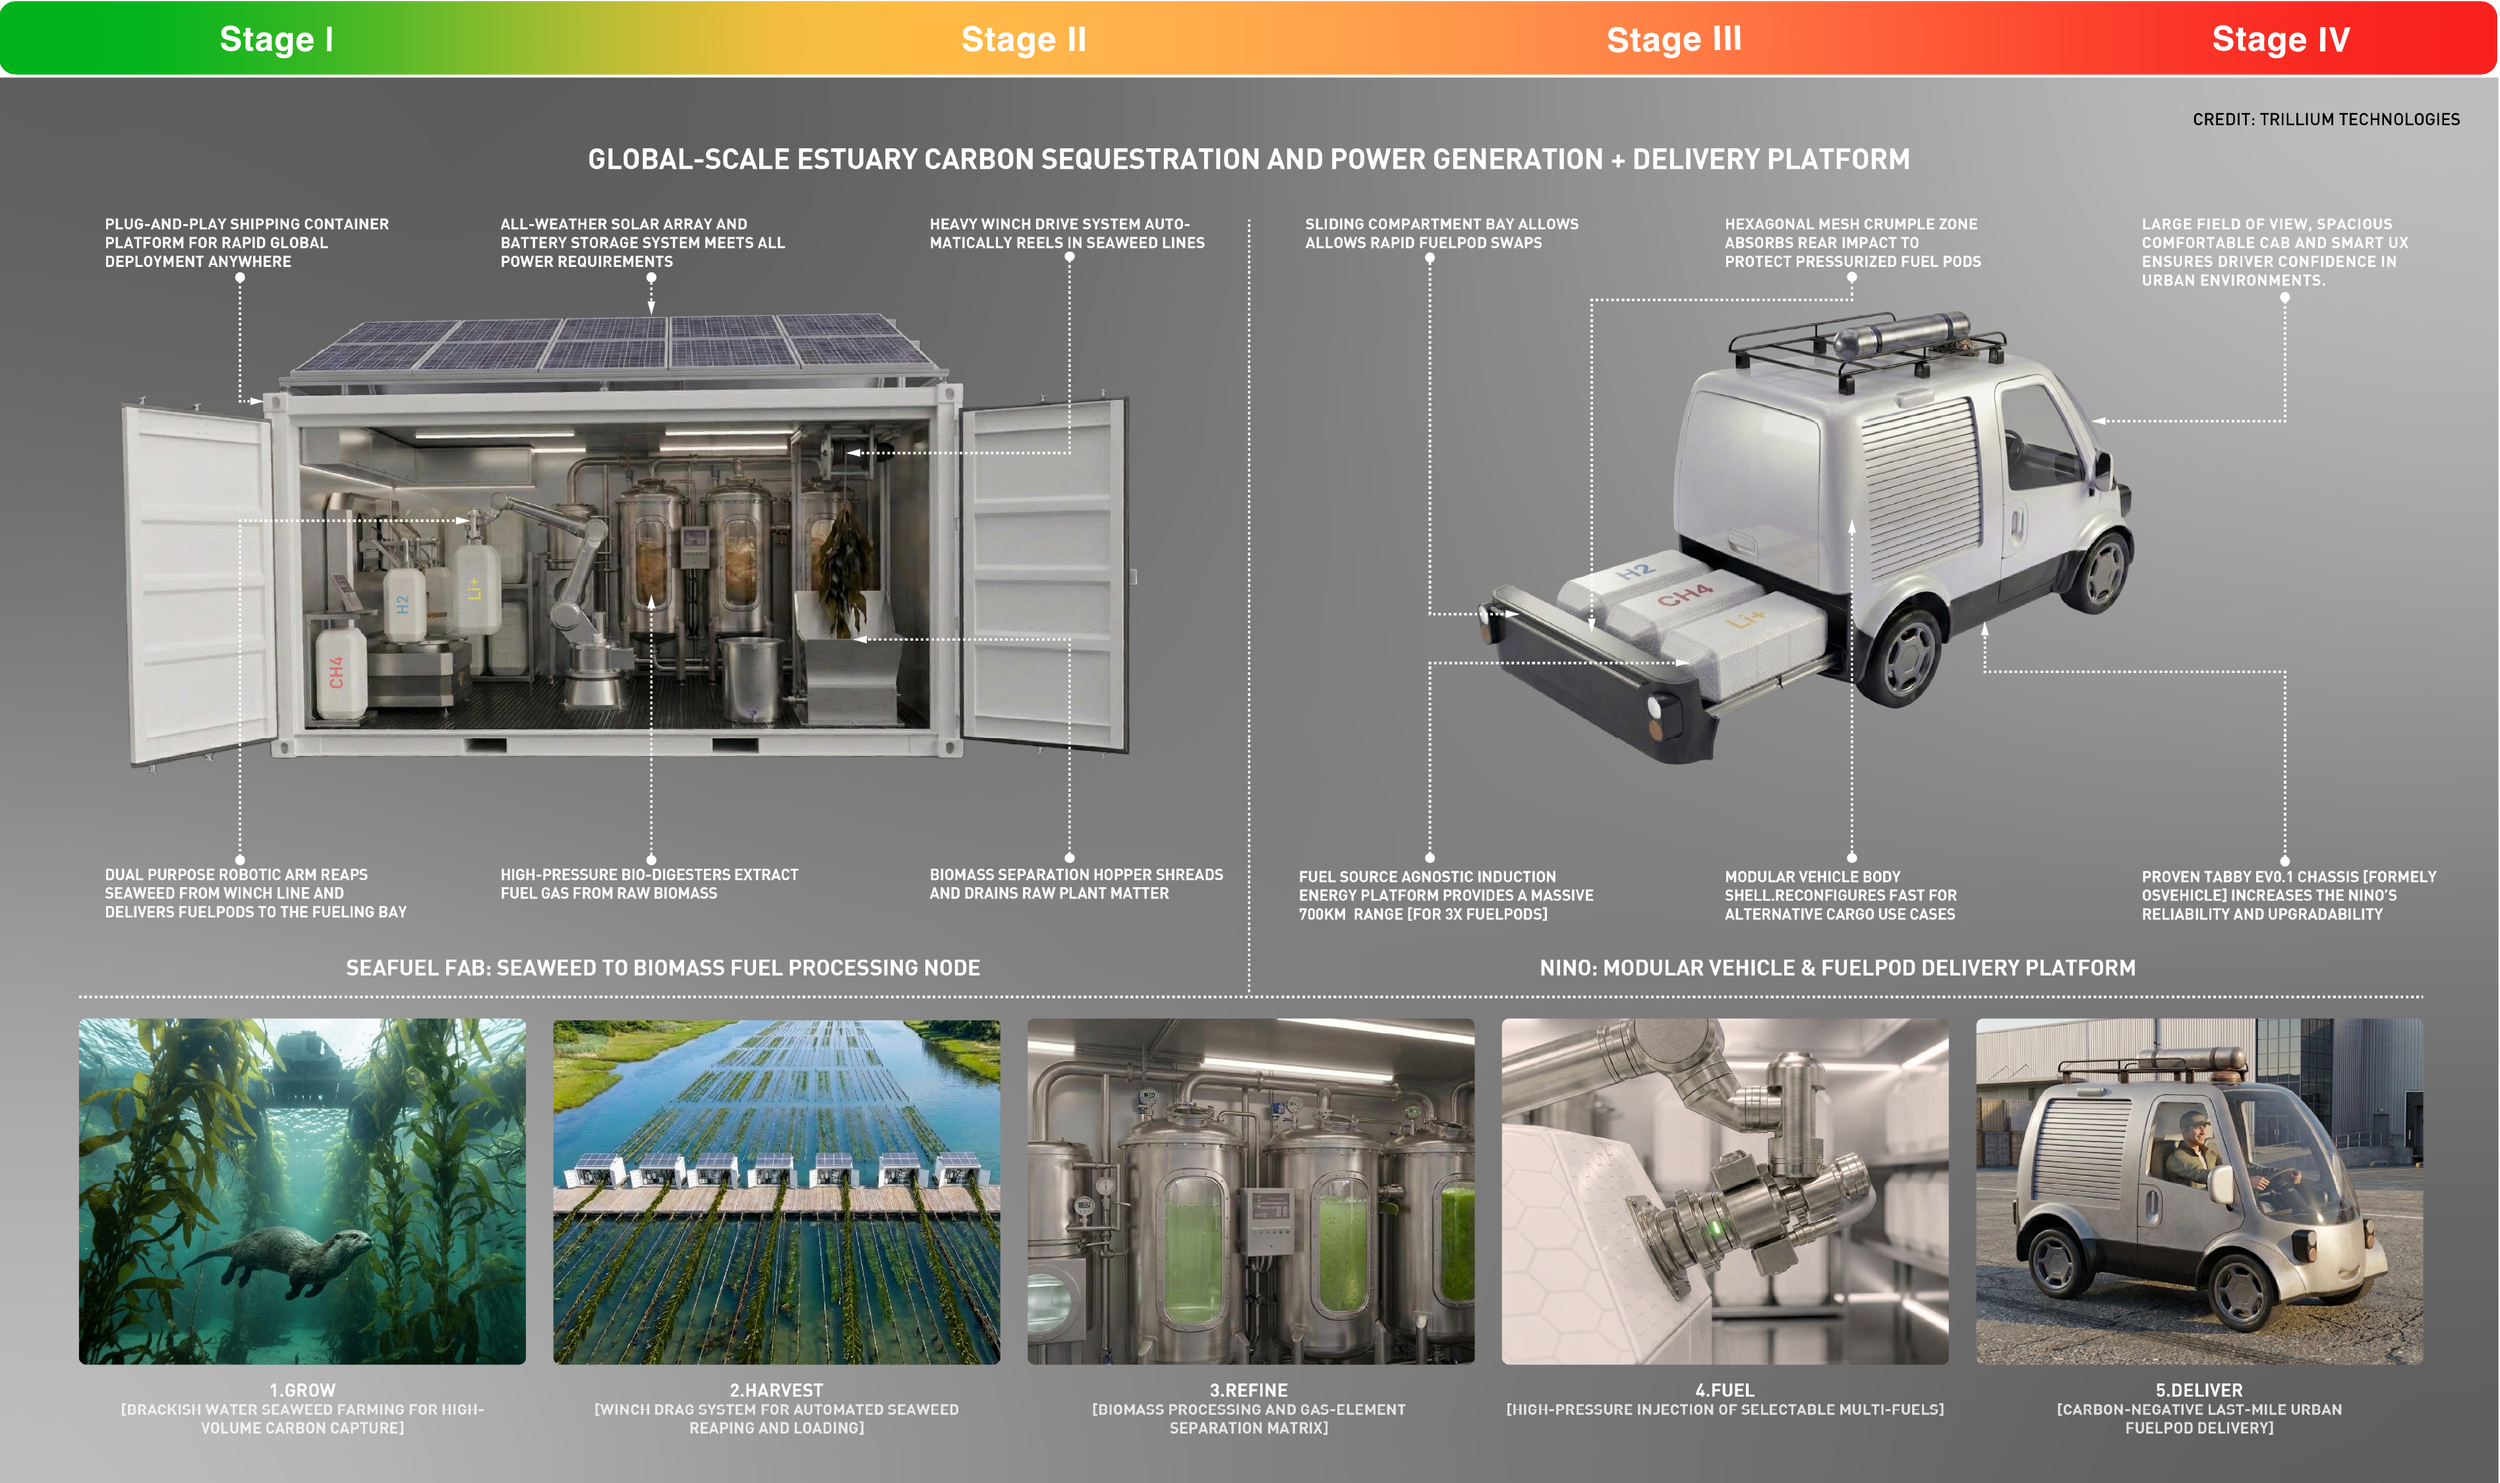
Task: Click the SEAFUEL FAB section heading
Action: tap(662, 967)
